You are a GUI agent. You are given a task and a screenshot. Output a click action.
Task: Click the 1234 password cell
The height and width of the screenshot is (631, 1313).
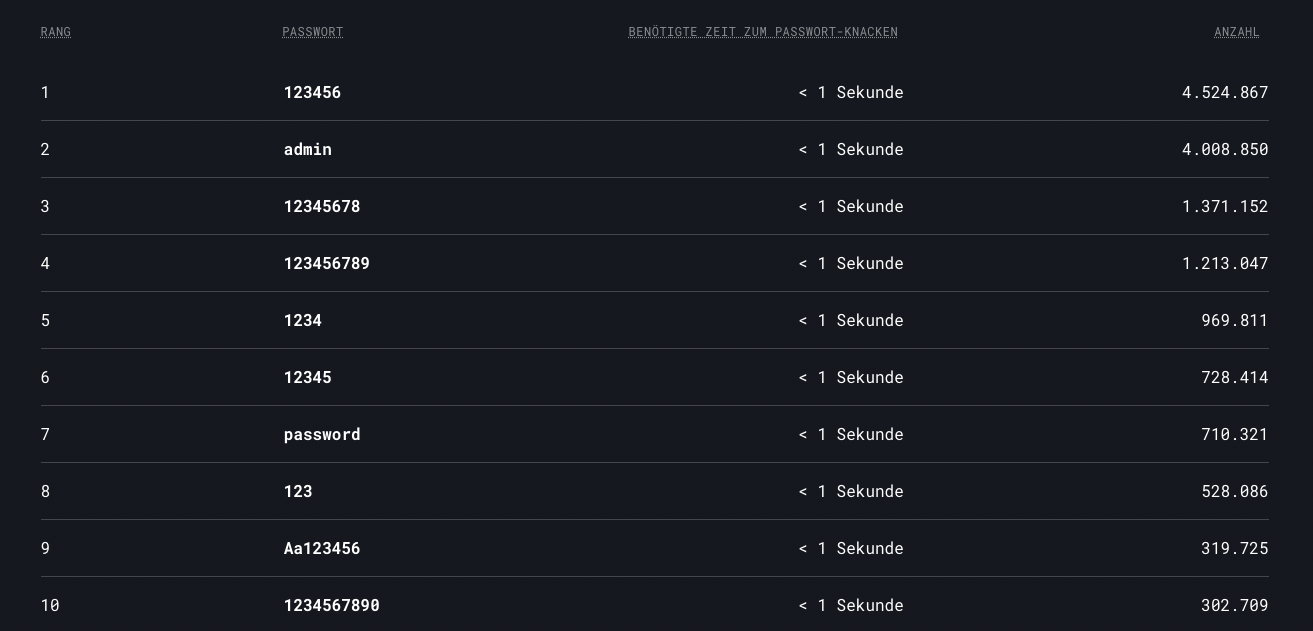(x=303, y=320)
